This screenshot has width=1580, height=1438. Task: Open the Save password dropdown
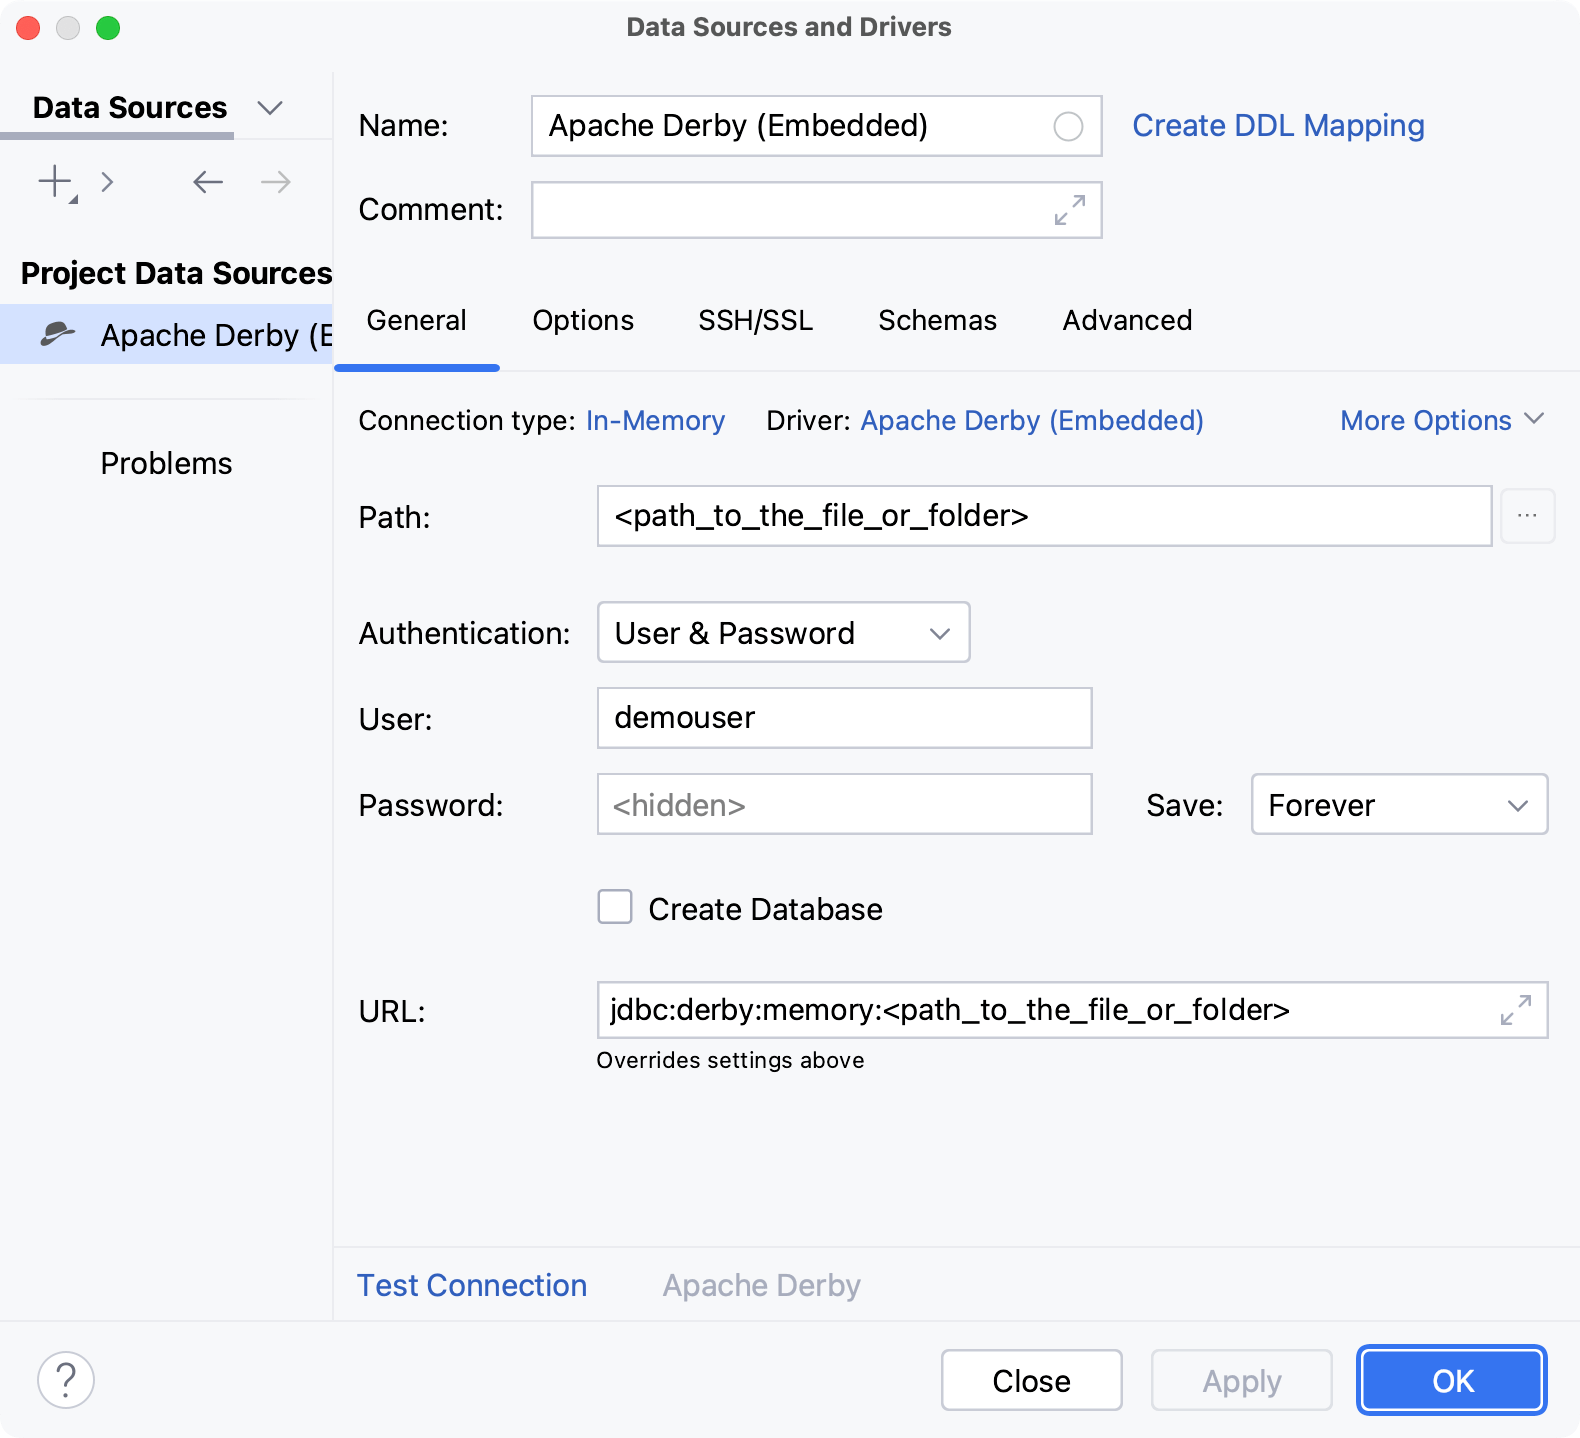[x=1398, y=805]
